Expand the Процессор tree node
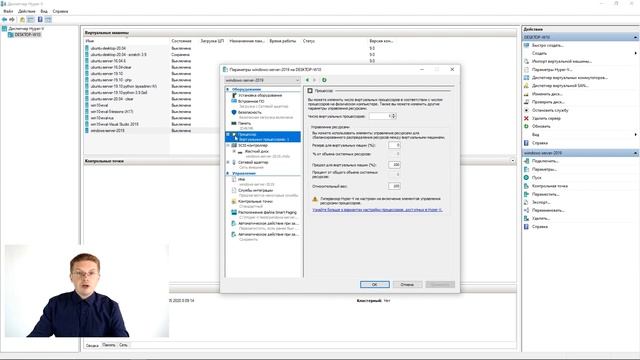The height and width of the screenshot is (360, 640). [228, 134]
